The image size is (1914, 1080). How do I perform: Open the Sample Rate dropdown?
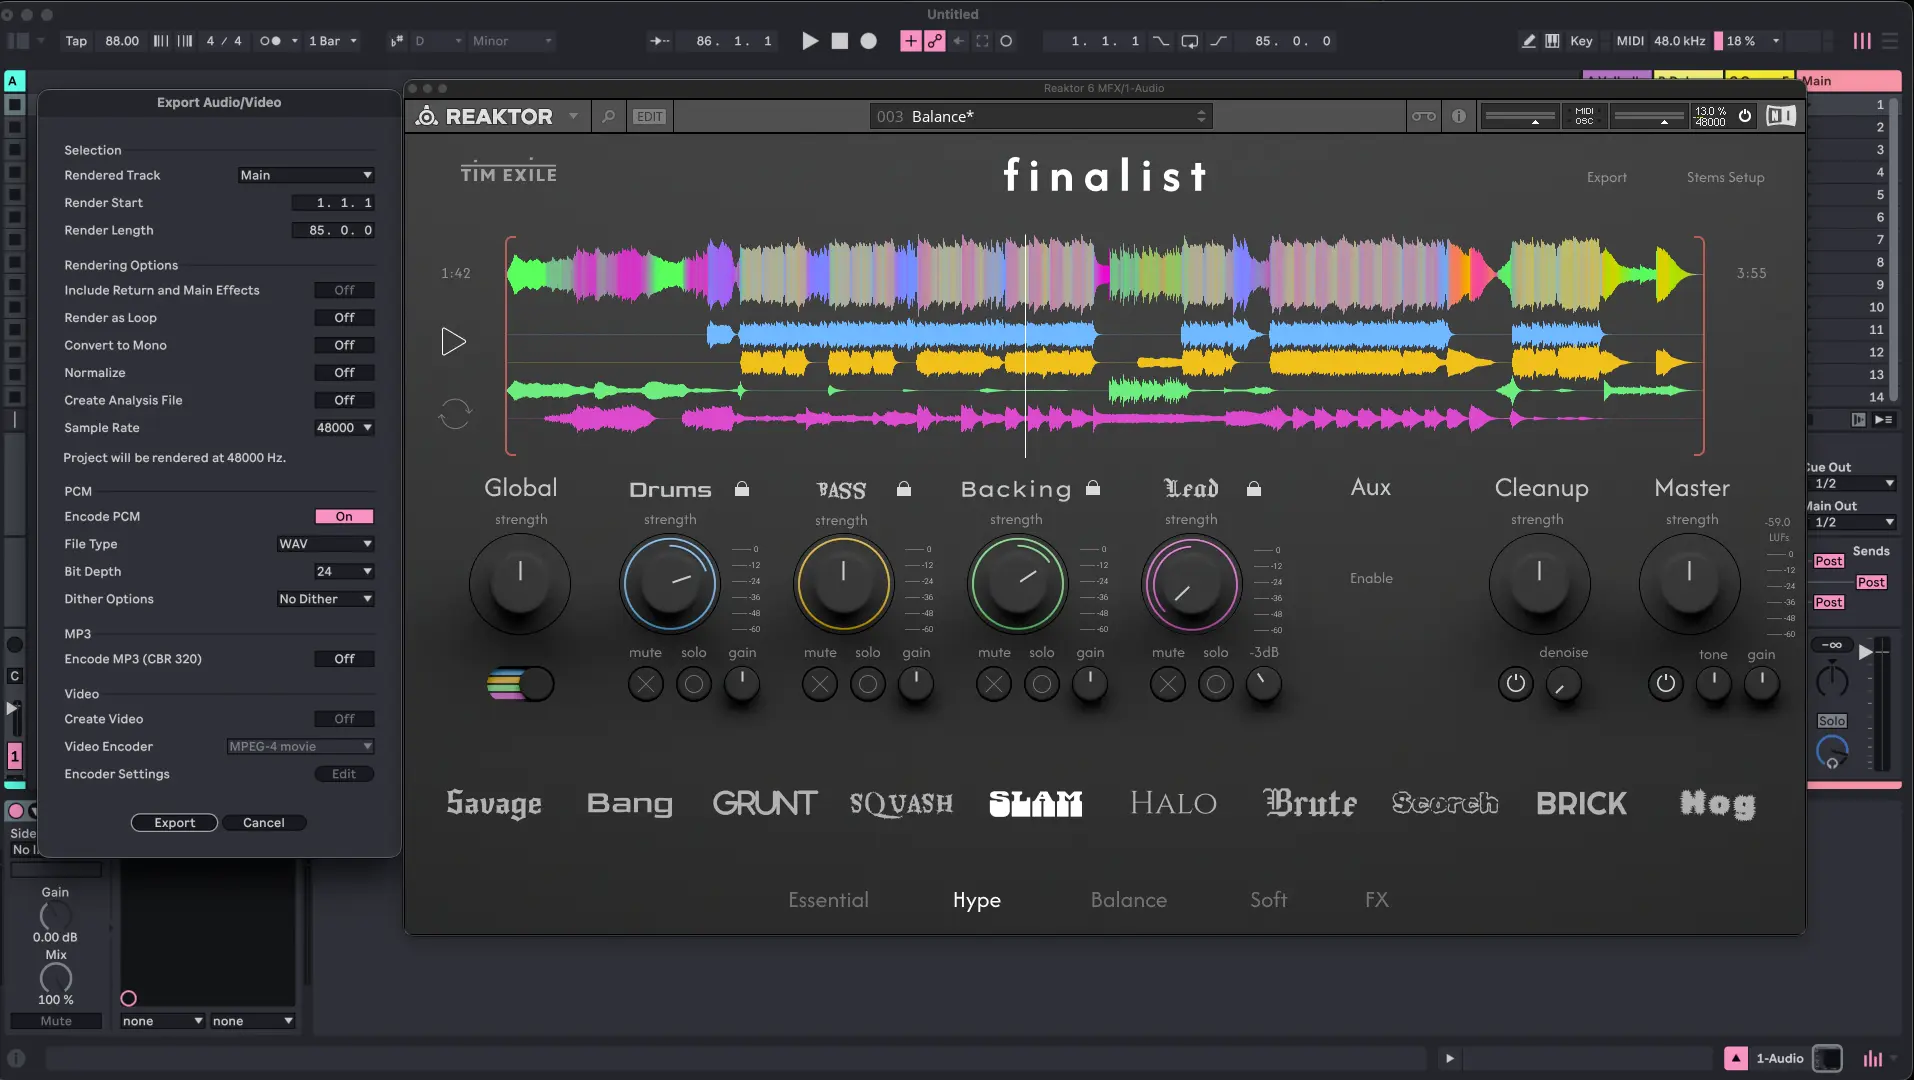click(x=344, y=428)
